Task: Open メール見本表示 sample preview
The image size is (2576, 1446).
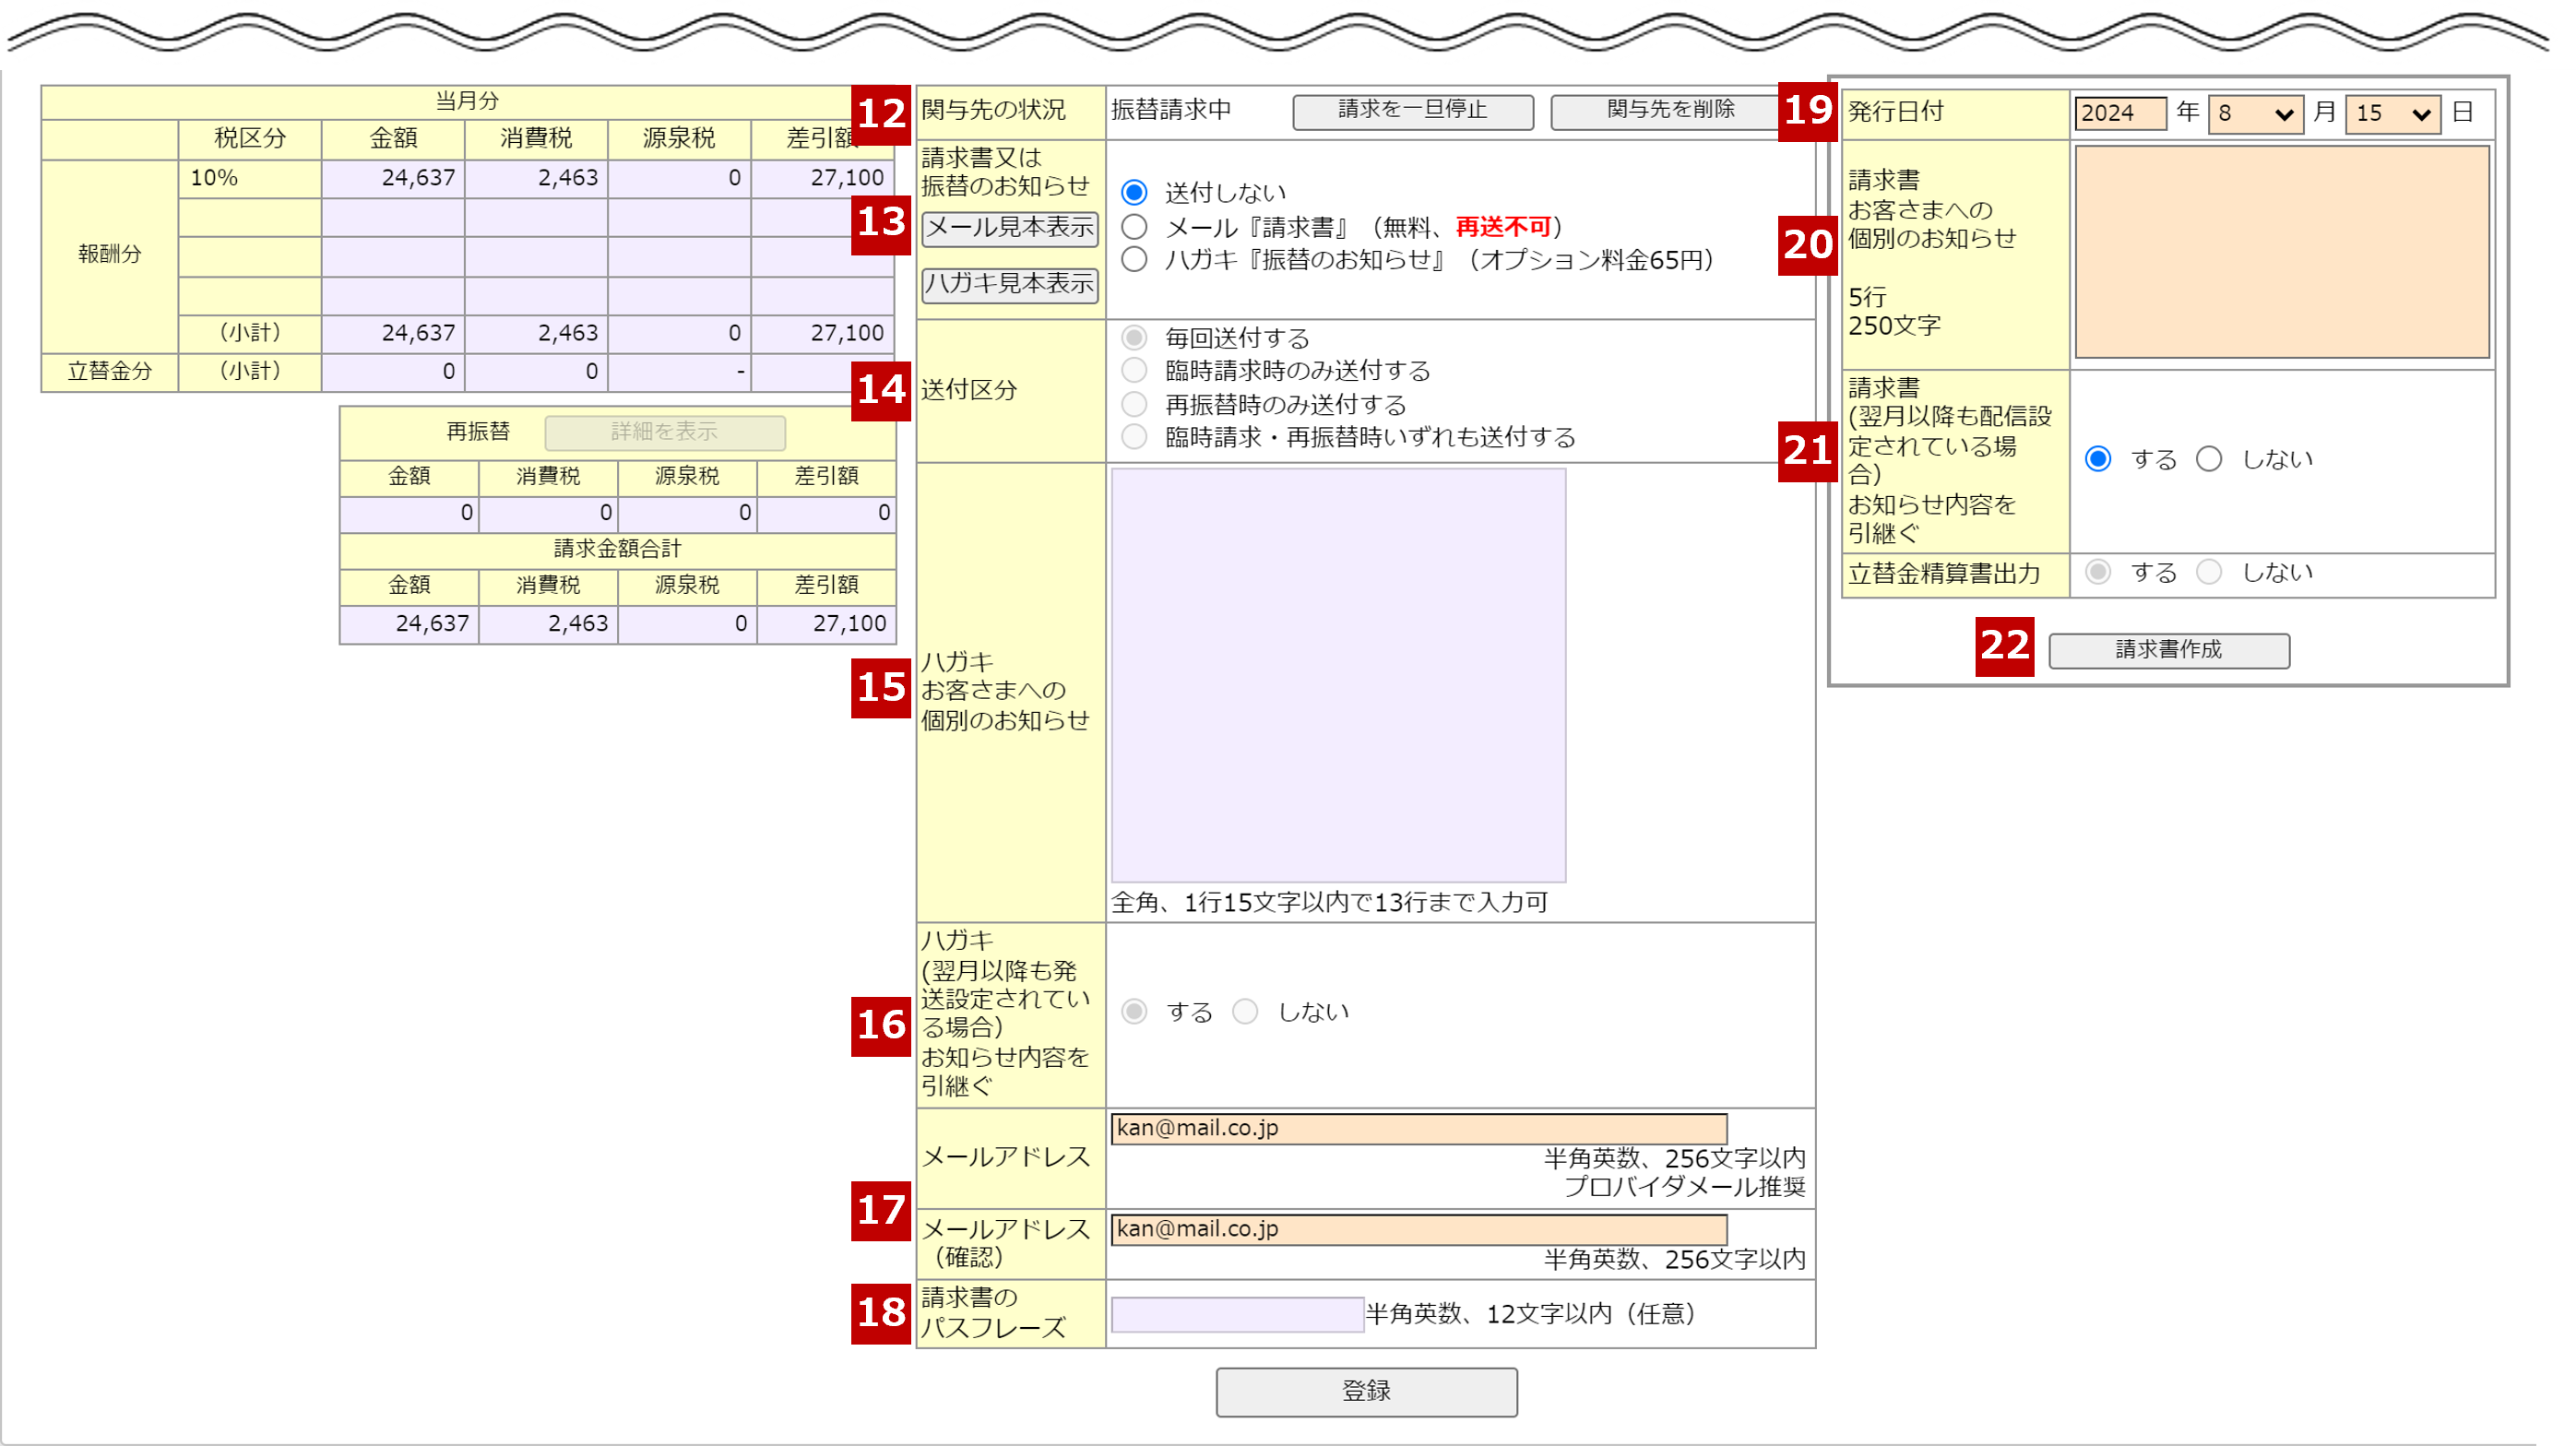Action: click(x=1009, y=228)
